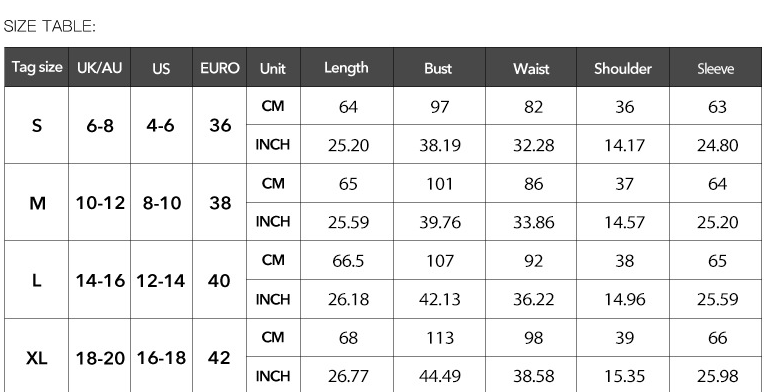
Task: Click the shoulder value 14.17 inches
Action: tap(623, 145)
